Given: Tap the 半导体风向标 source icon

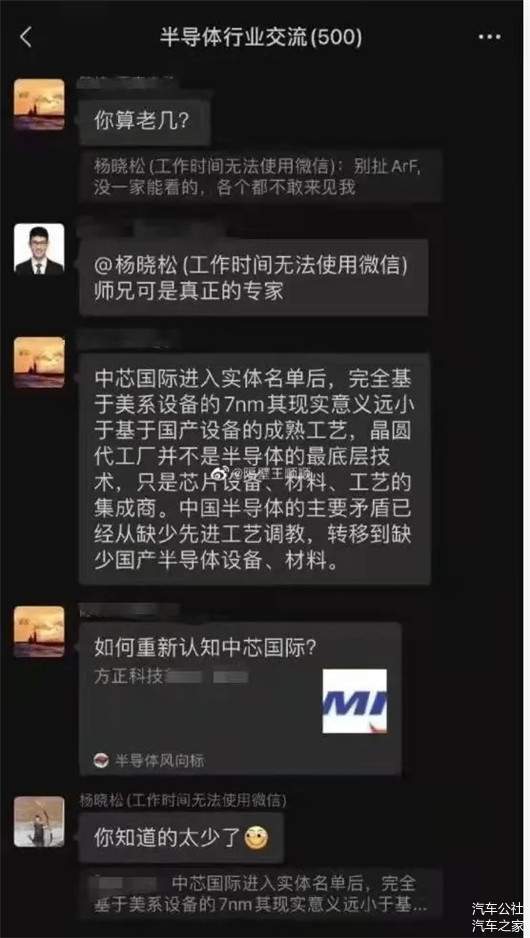Looking at the screenshot, I should 102,760.
